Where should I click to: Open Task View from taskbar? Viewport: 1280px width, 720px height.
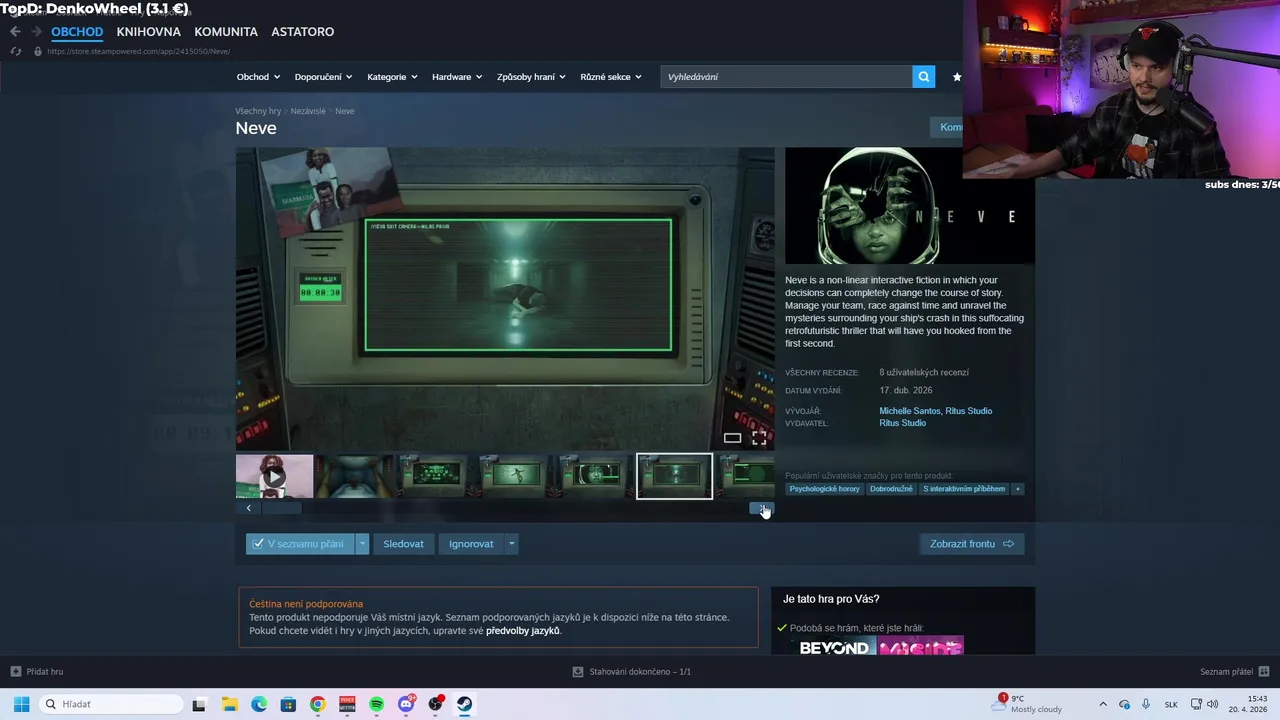coord(199,704)
